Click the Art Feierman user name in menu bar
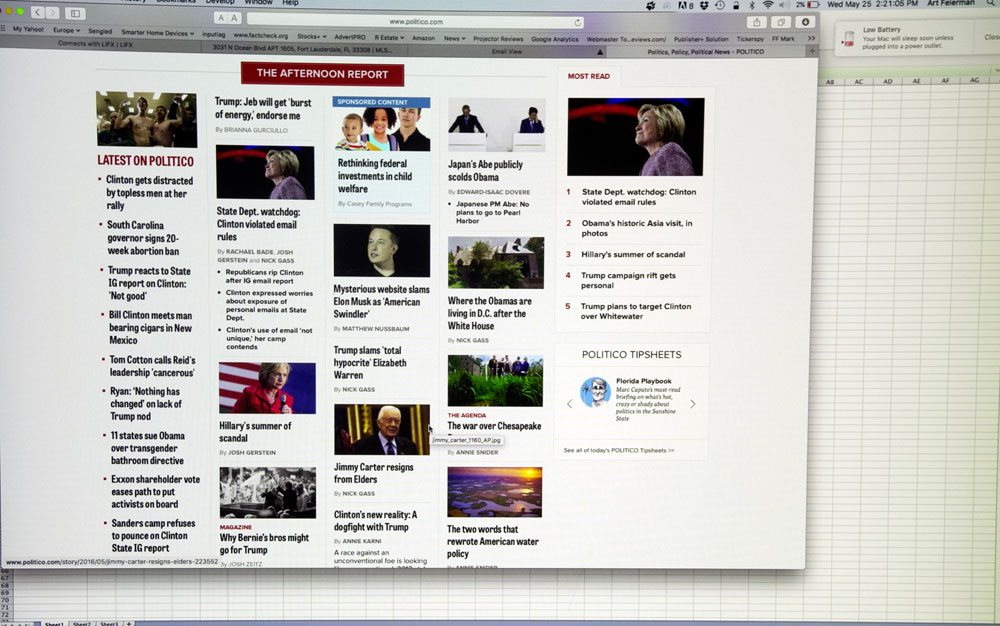 [950, 3]
